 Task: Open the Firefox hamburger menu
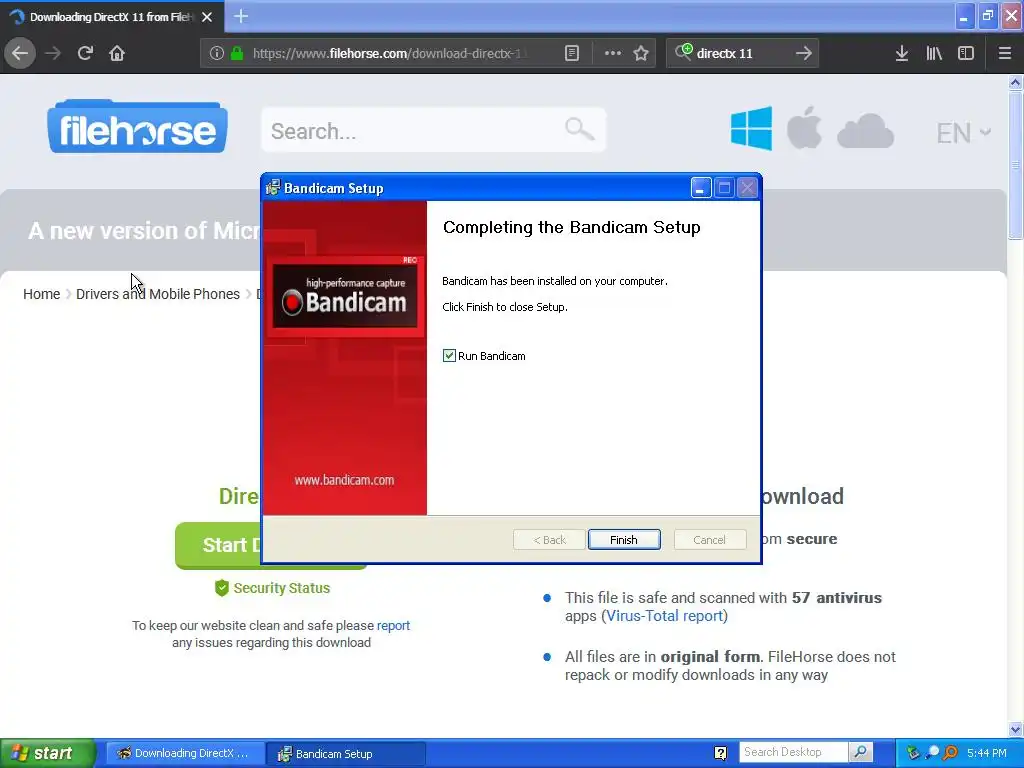[1005, 54]
